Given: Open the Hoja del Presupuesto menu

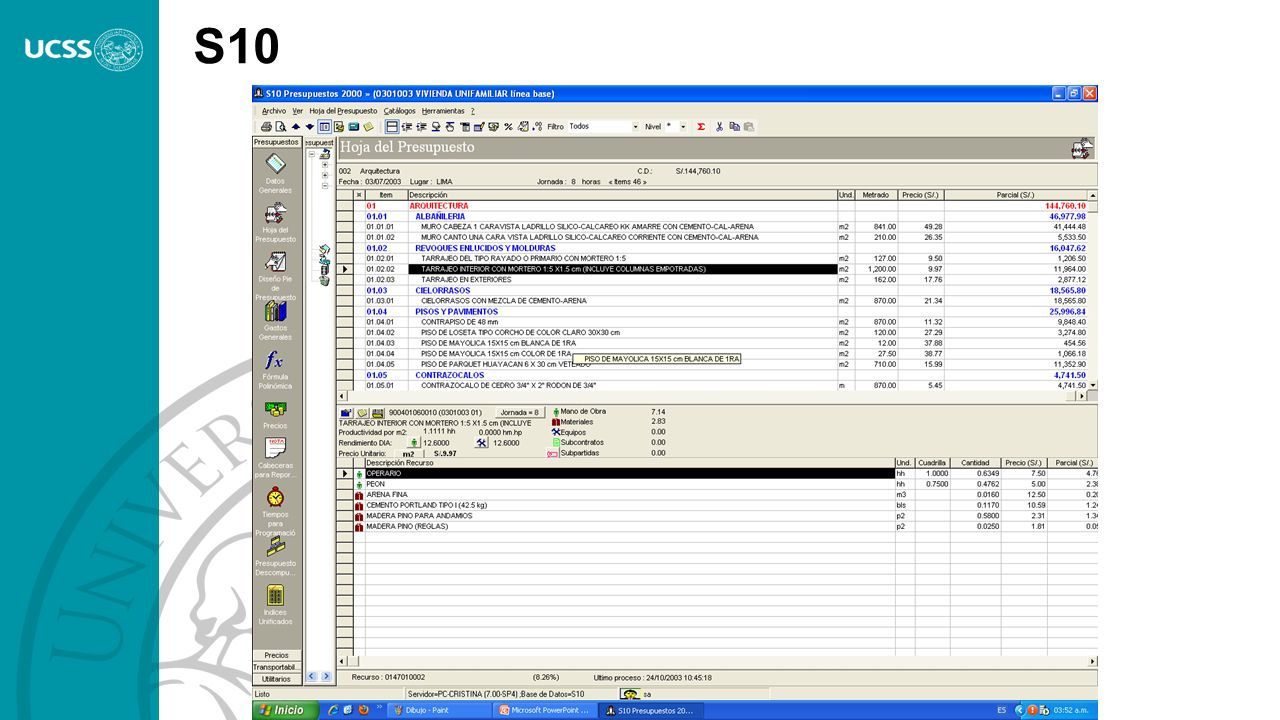Looking at the screenshot, I should 343,111.
